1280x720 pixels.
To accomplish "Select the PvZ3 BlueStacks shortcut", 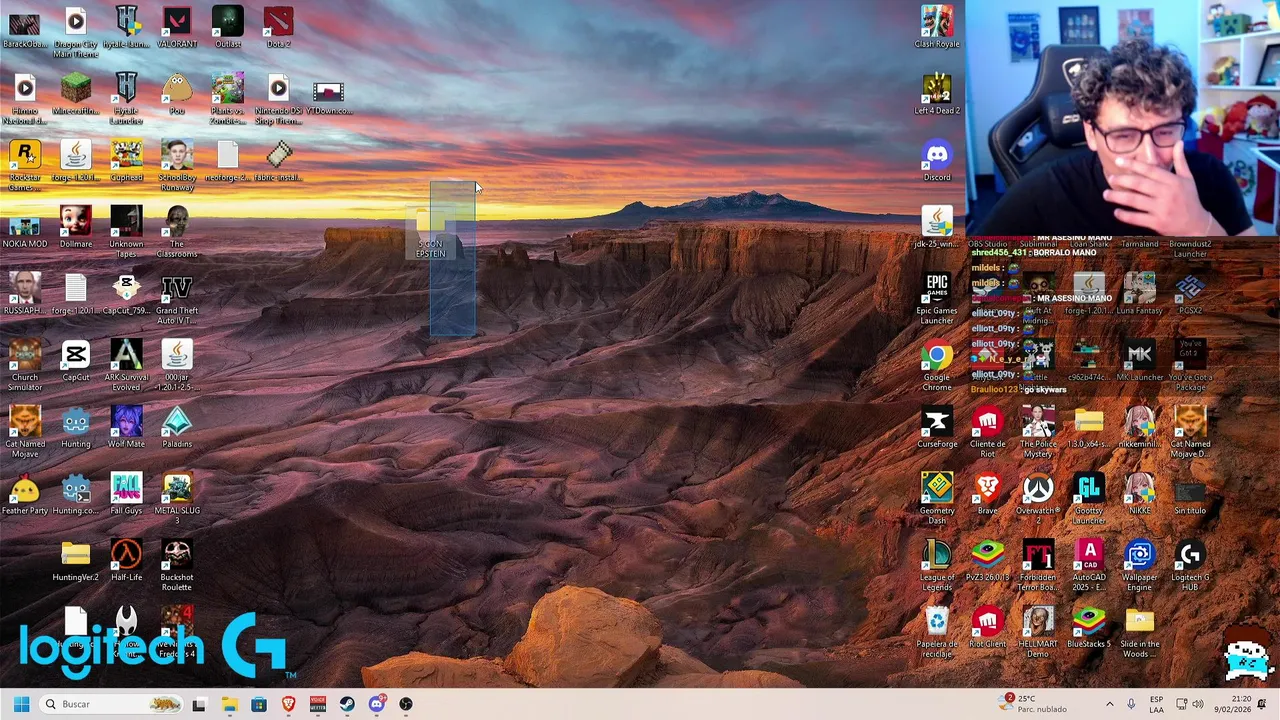I will pyautogui.click(x=988, y=561).
